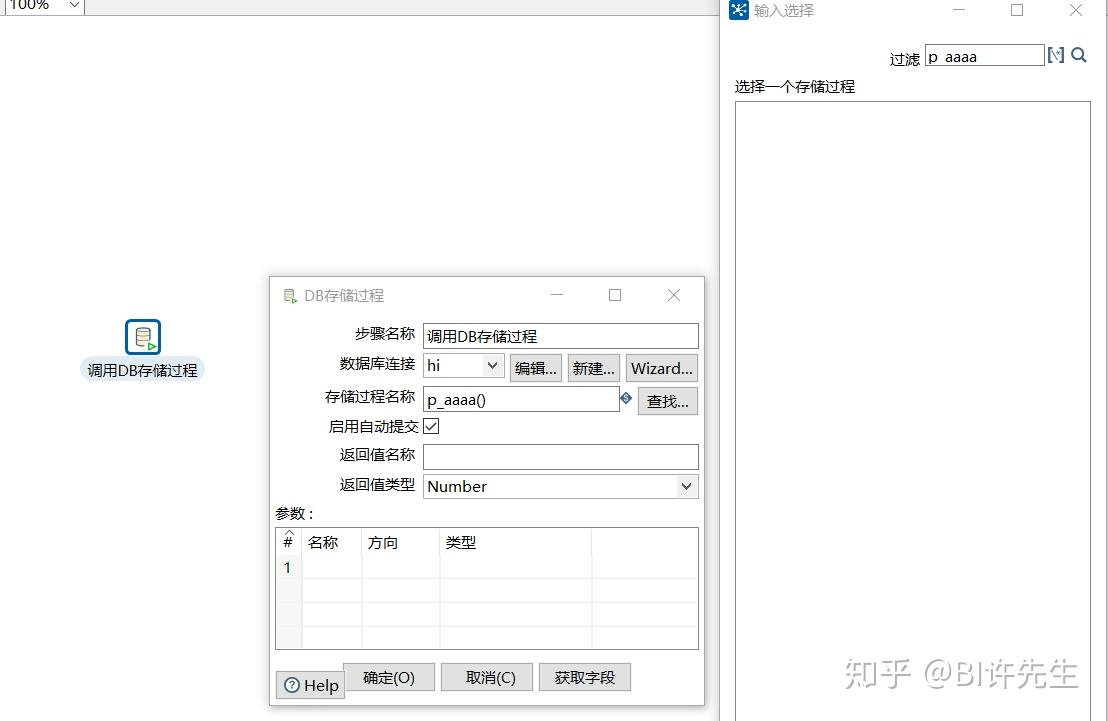
Task: Open the 返回值类型 dropdown showing Number
Action: click(686, 486)
